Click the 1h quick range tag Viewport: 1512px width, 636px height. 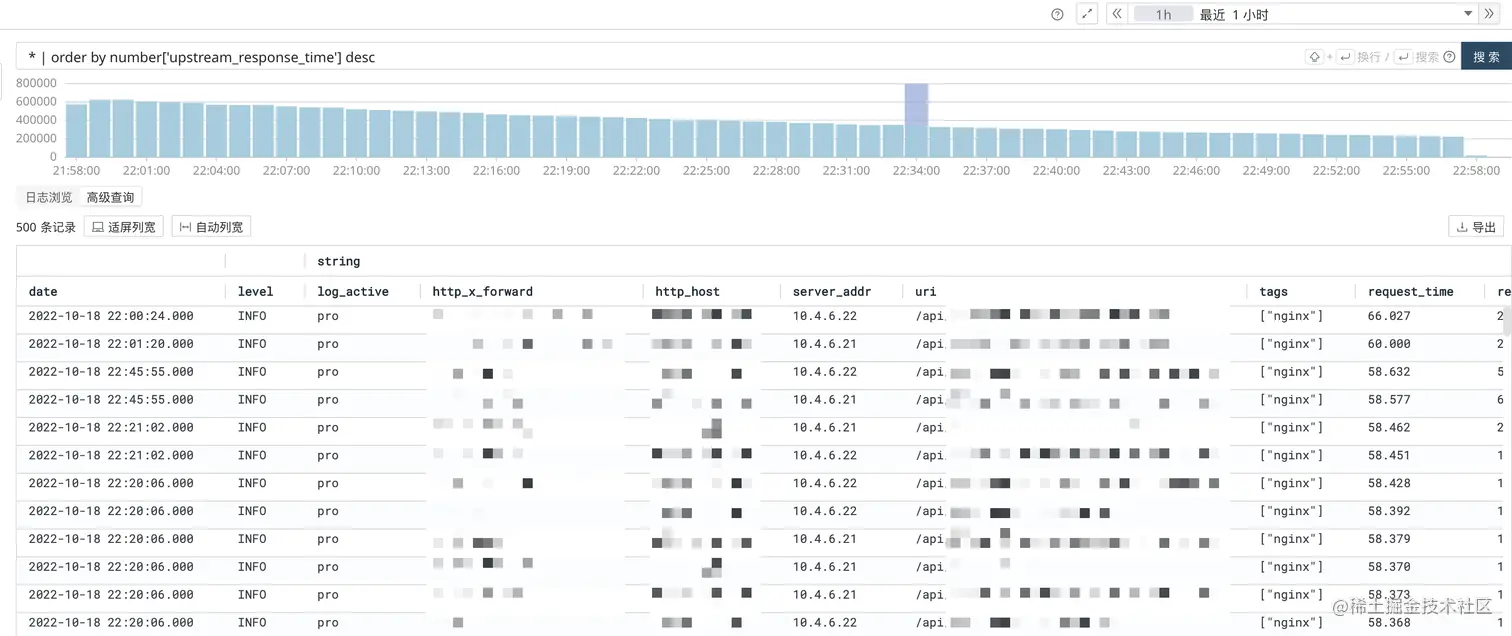coord(1163,14)
